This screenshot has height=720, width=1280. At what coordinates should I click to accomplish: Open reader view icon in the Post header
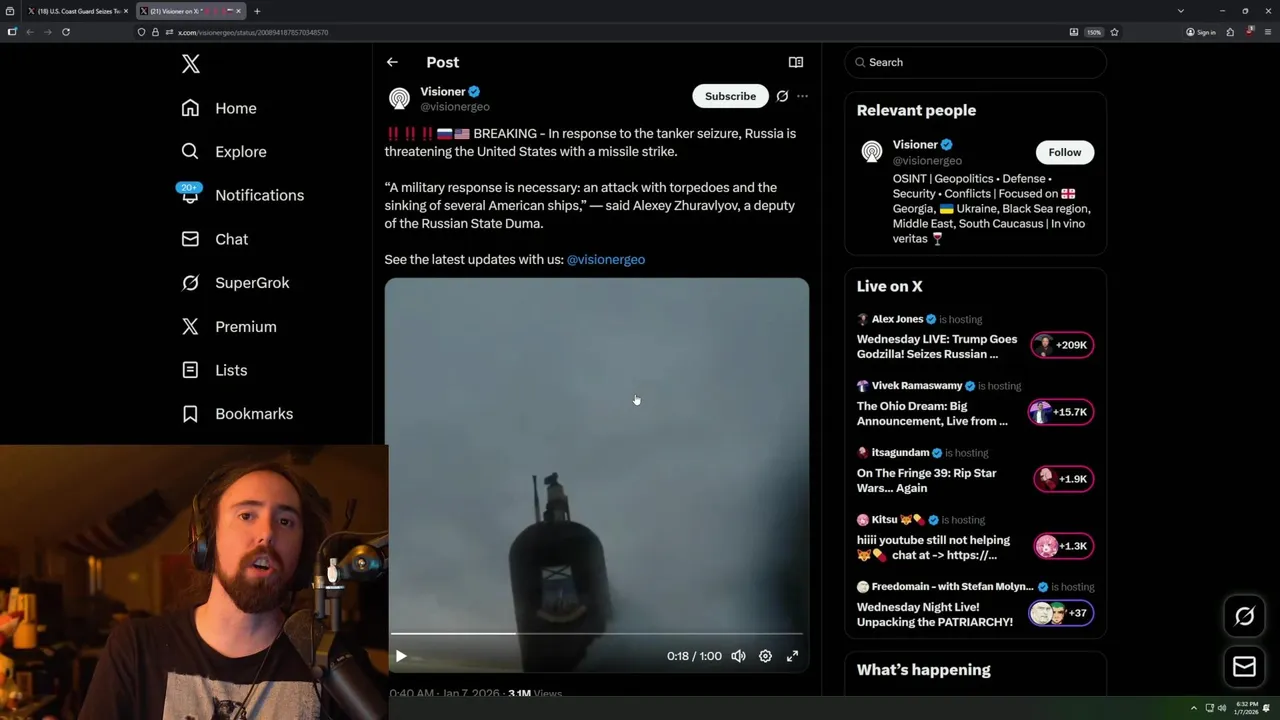(796, 62)
